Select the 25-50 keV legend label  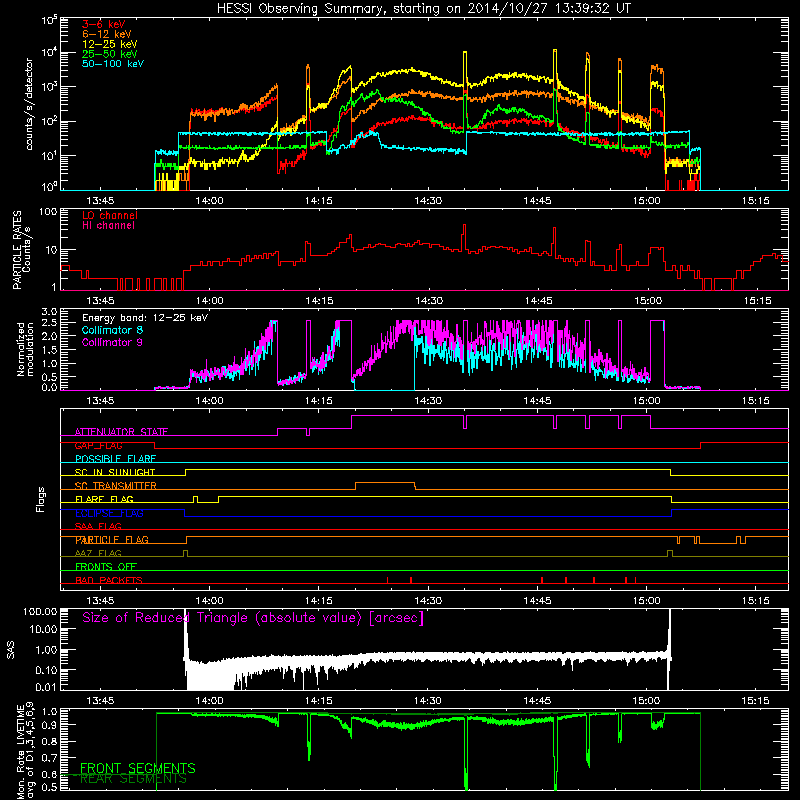(x=110, y=54)
